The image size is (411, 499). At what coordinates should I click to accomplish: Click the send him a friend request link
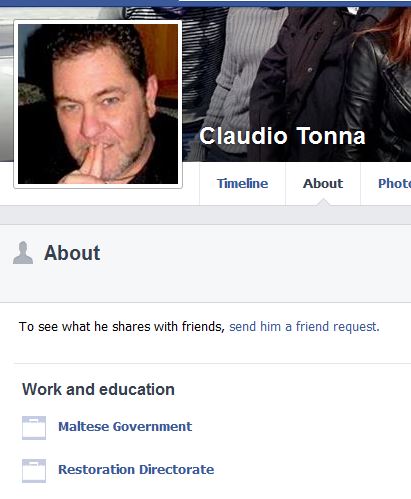pyautogui.click(x=304, y=326)
